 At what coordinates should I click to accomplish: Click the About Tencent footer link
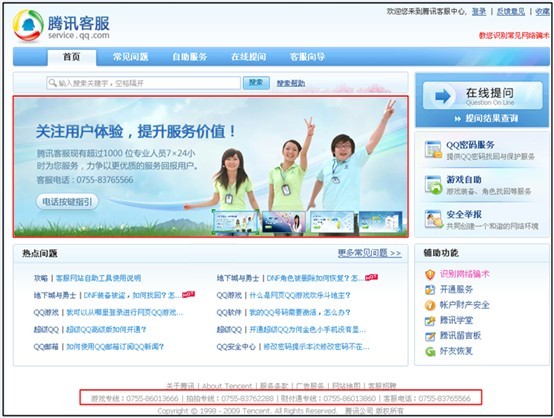click(227, 386)
